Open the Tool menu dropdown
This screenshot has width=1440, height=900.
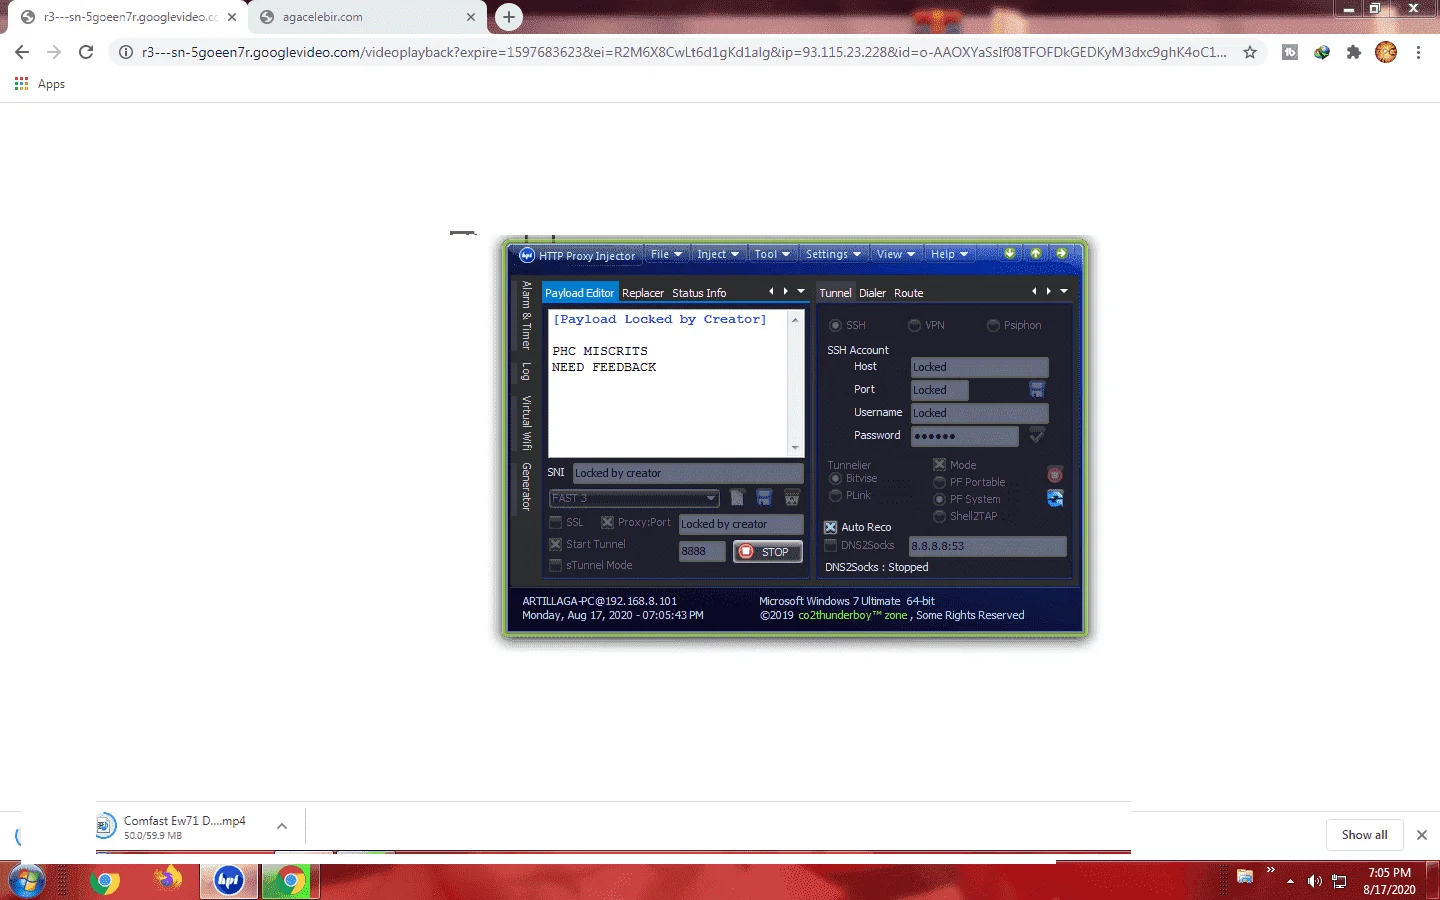[772, 254]
